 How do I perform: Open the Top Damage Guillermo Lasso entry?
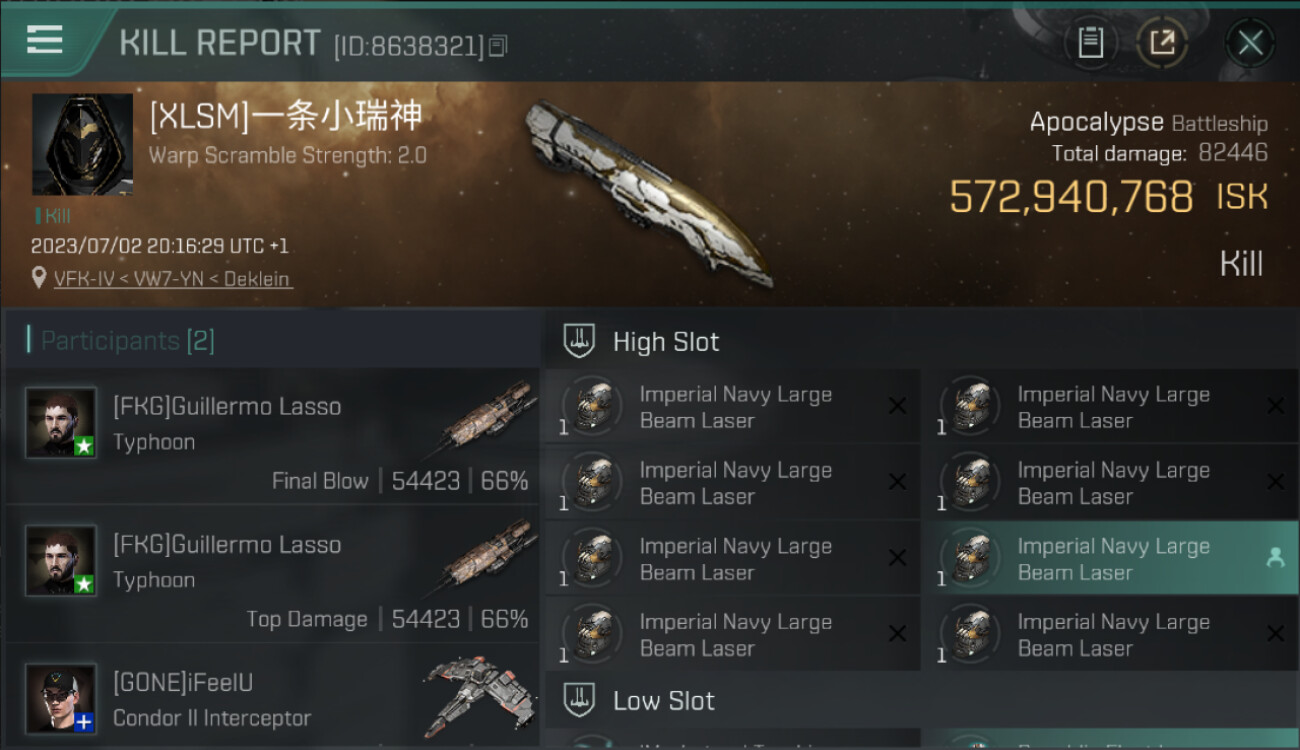(x=273, y=572)
